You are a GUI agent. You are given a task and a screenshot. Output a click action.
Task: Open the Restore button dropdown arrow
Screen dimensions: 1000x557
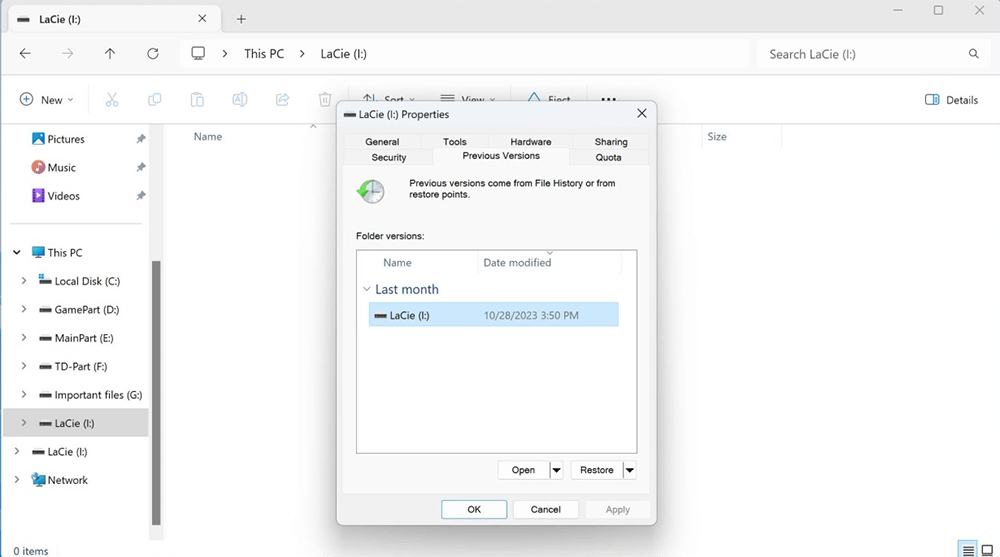[630, 470]
